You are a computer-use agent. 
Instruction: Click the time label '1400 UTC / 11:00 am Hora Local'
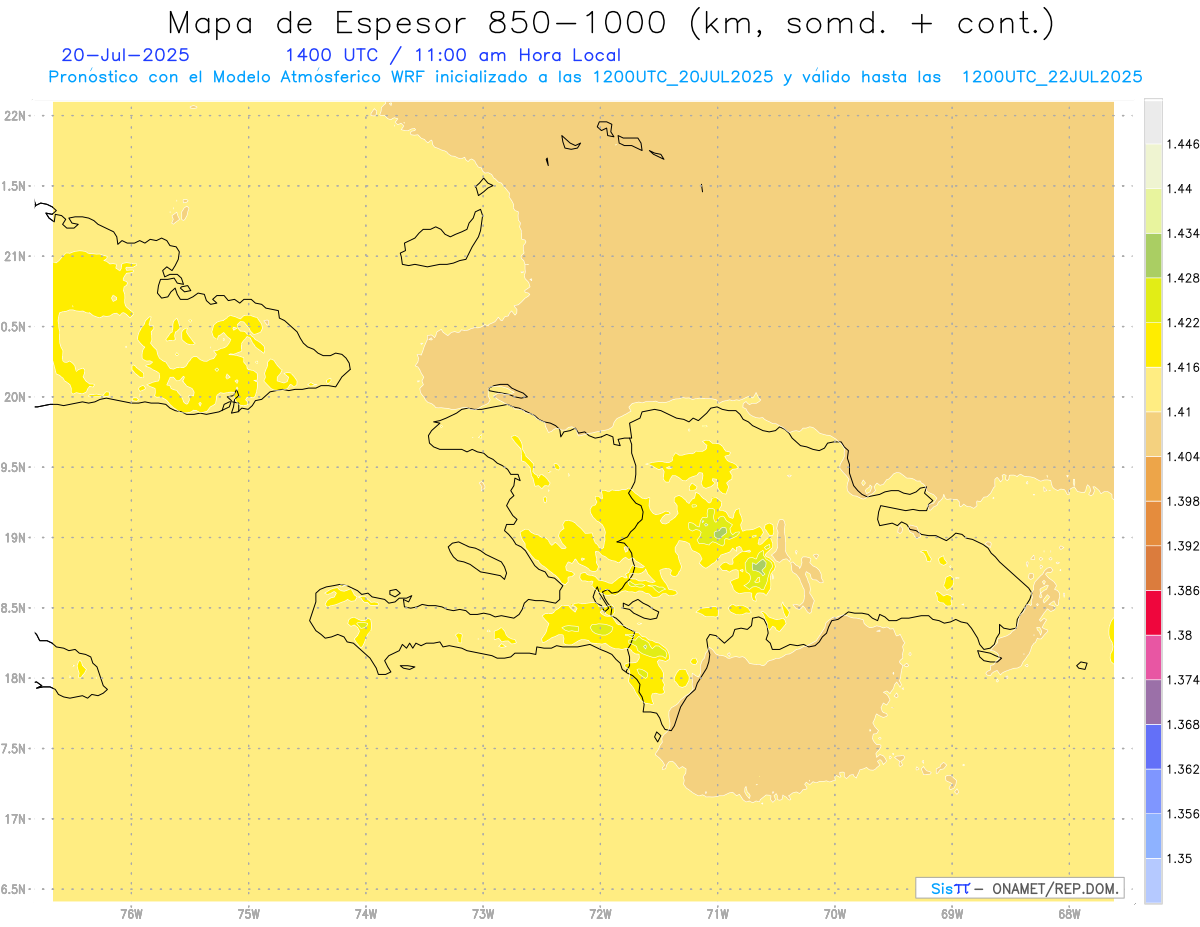(453, 55)
